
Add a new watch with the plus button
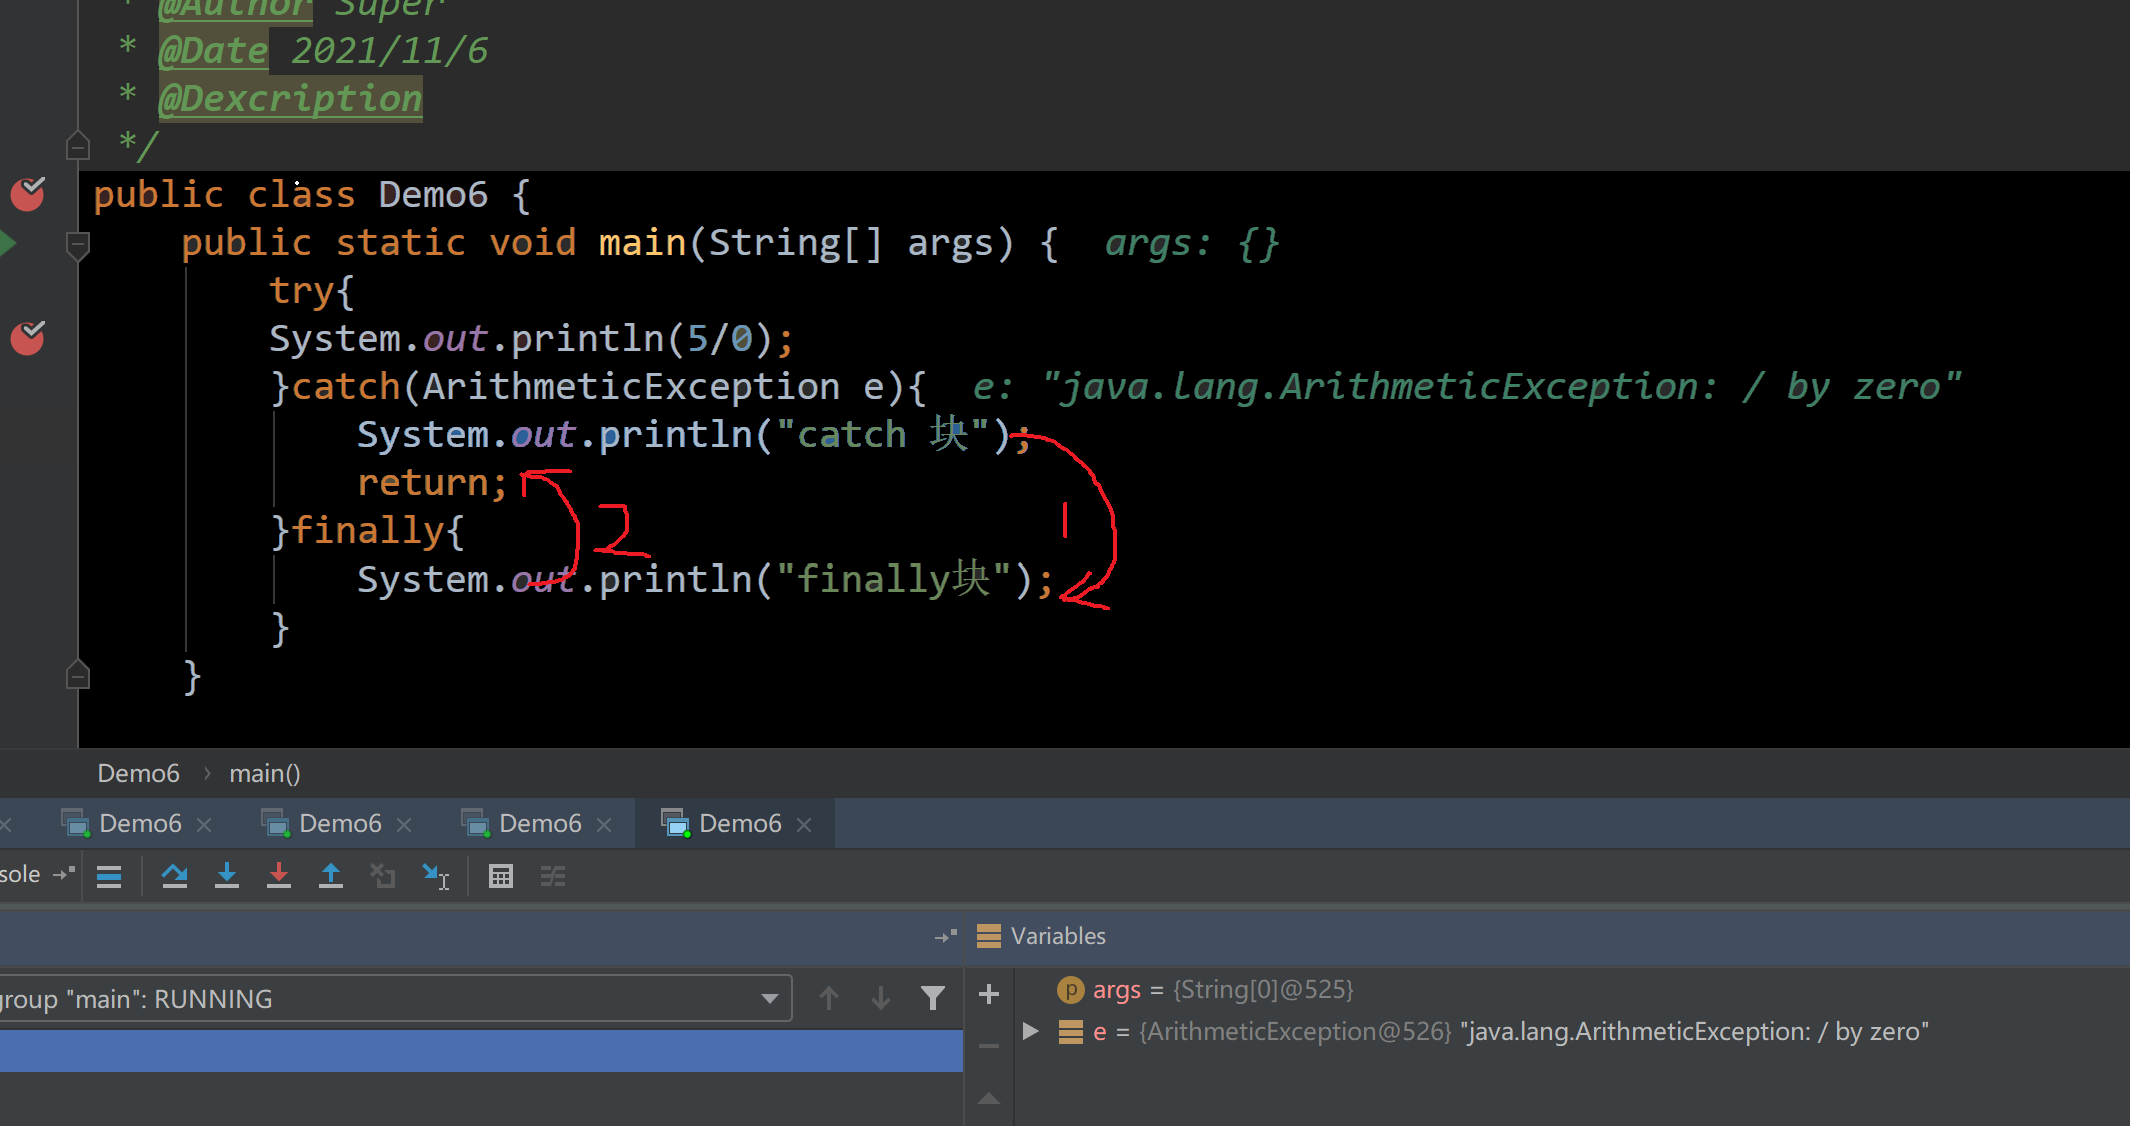(988, 994)
